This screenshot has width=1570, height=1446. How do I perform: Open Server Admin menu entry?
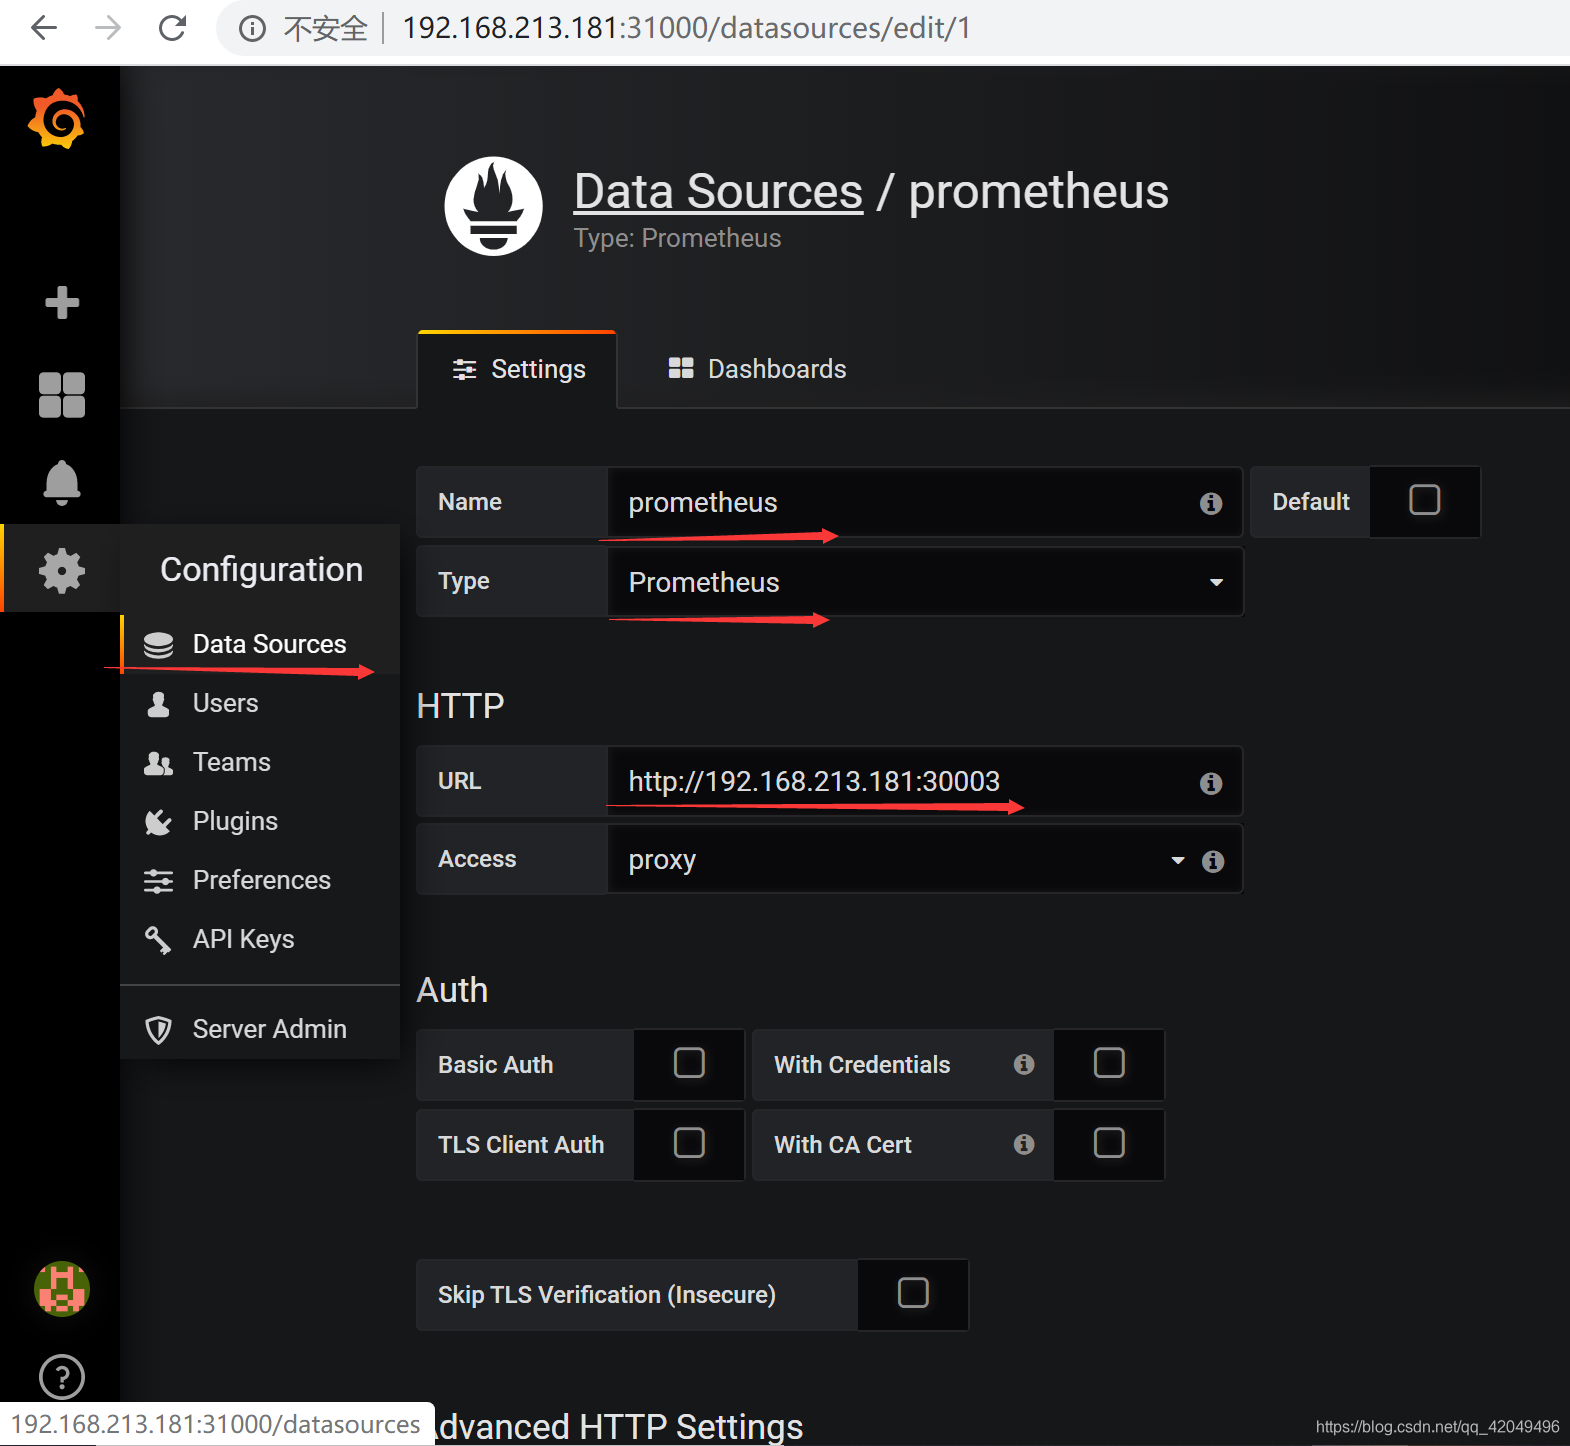click(260, 1029)
